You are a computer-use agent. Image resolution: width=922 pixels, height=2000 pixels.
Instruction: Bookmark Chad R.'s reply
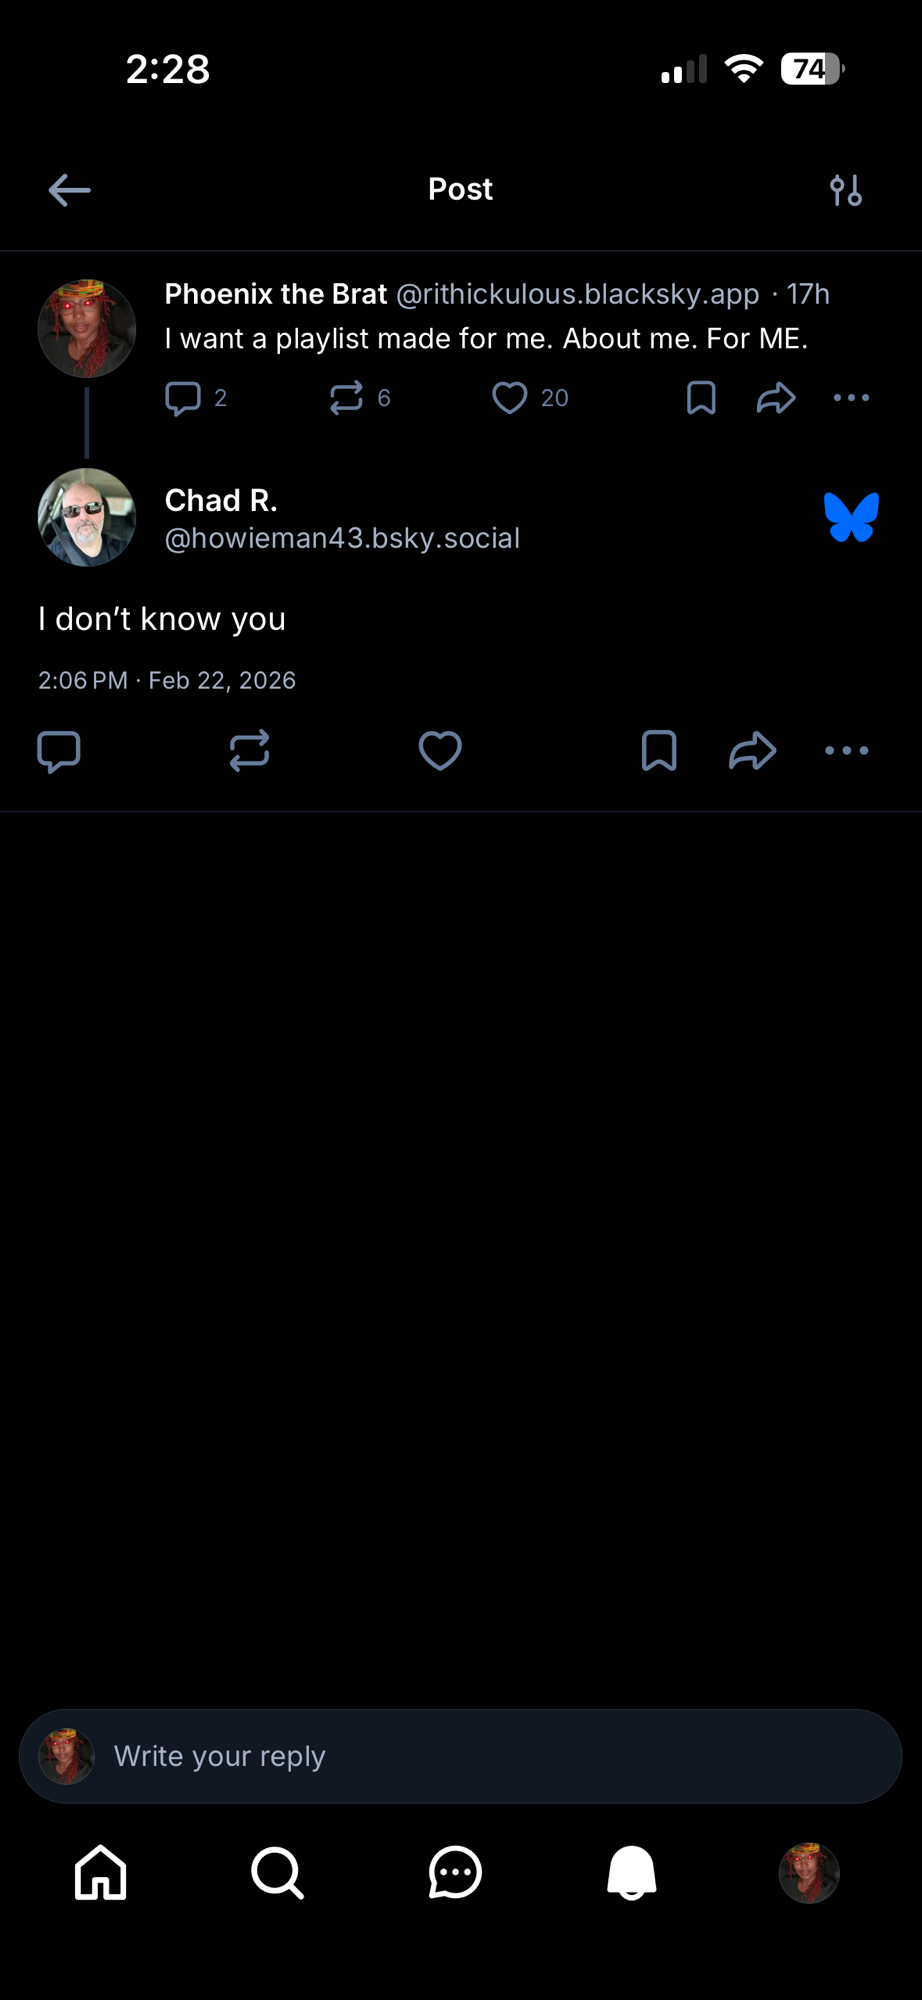(x=659, y=751)
